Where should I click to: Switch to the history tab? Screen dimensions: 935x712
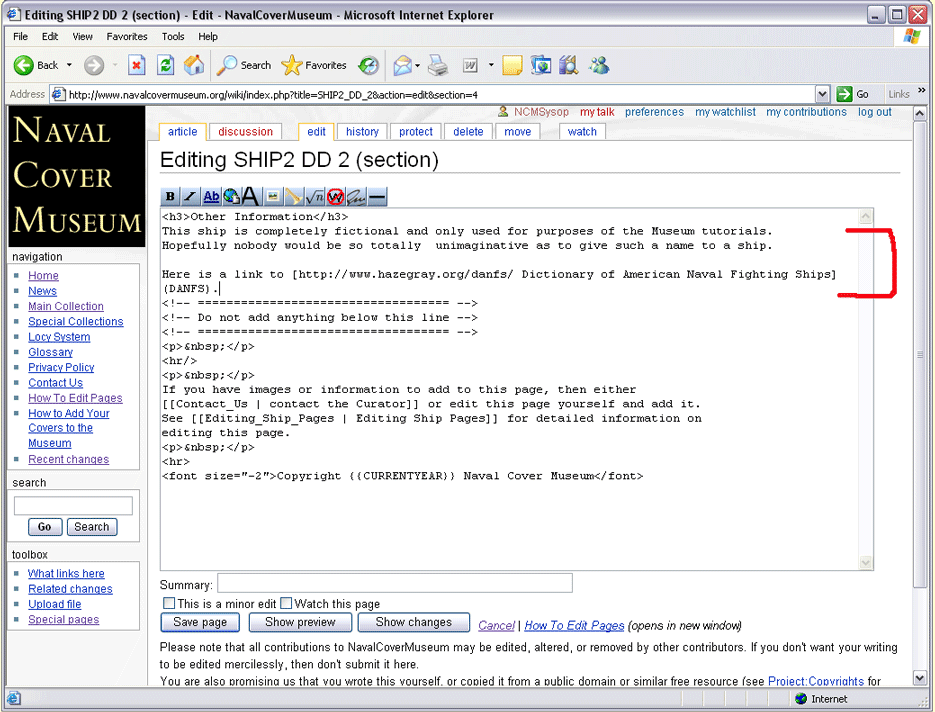click(362, 132)
